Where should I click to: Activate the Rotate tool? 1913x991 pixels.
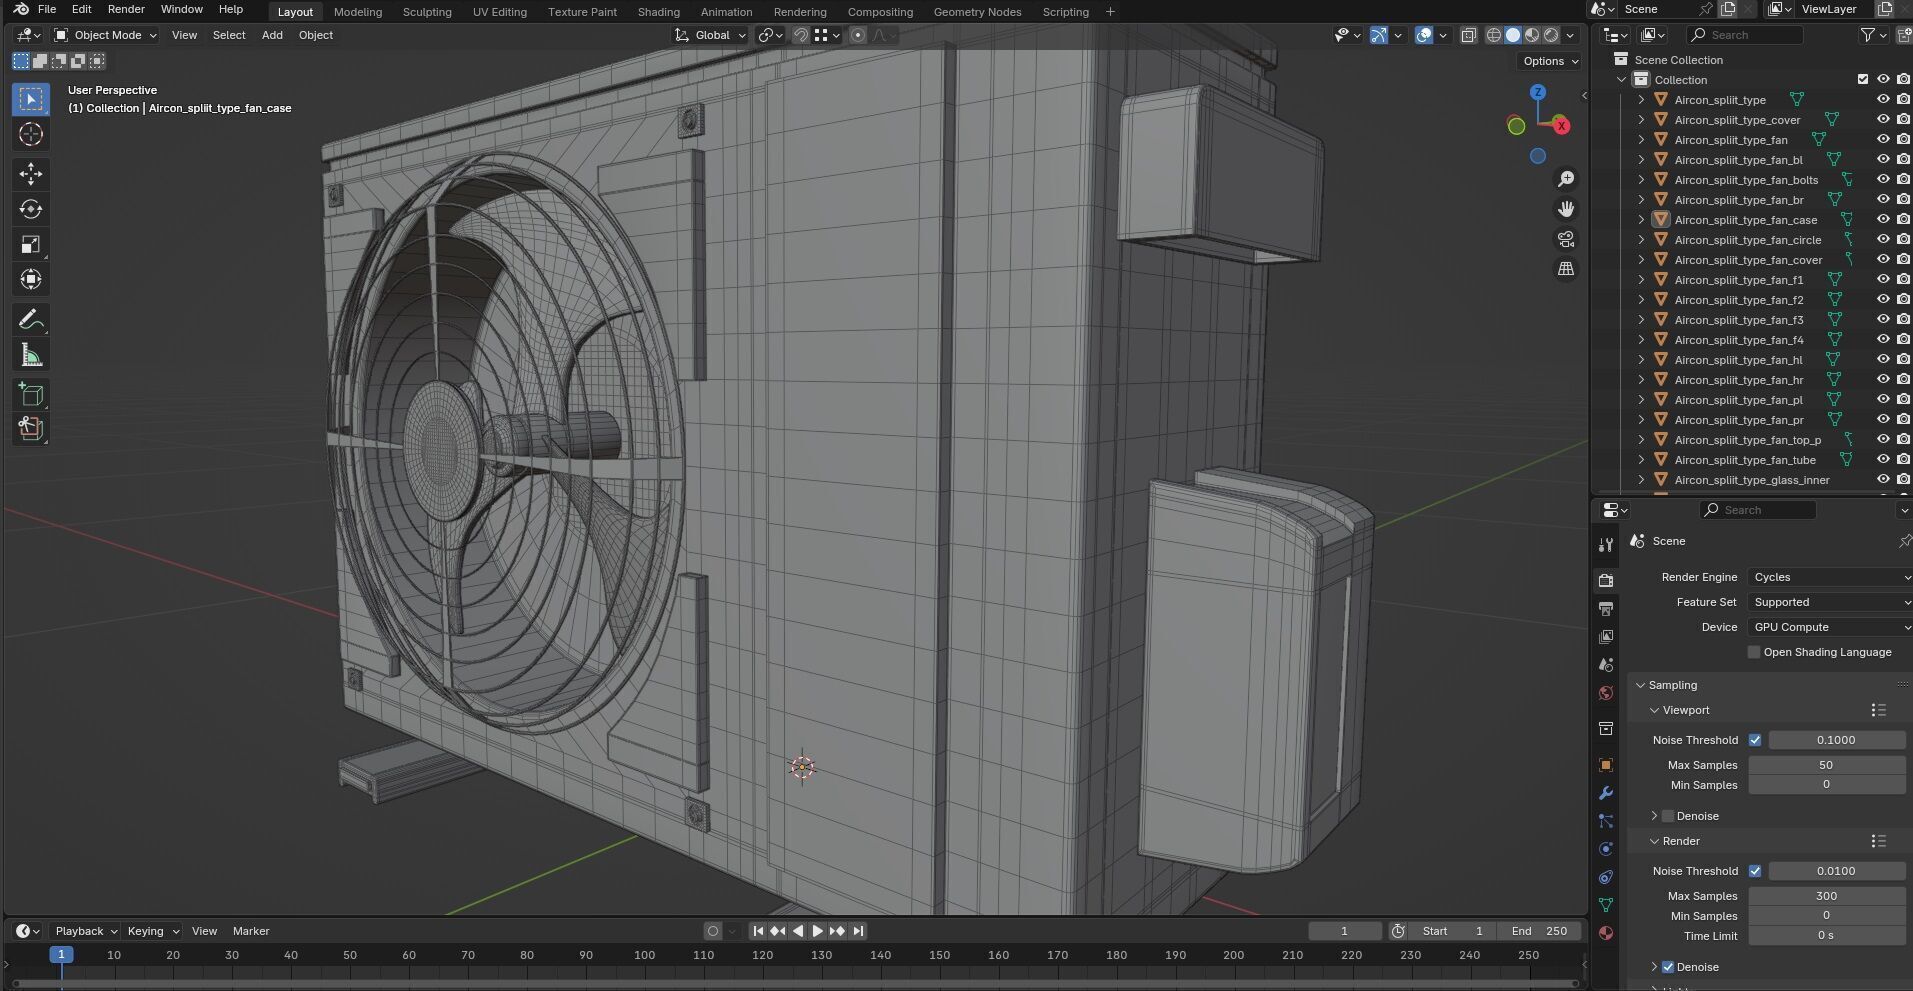coord(31,209)
